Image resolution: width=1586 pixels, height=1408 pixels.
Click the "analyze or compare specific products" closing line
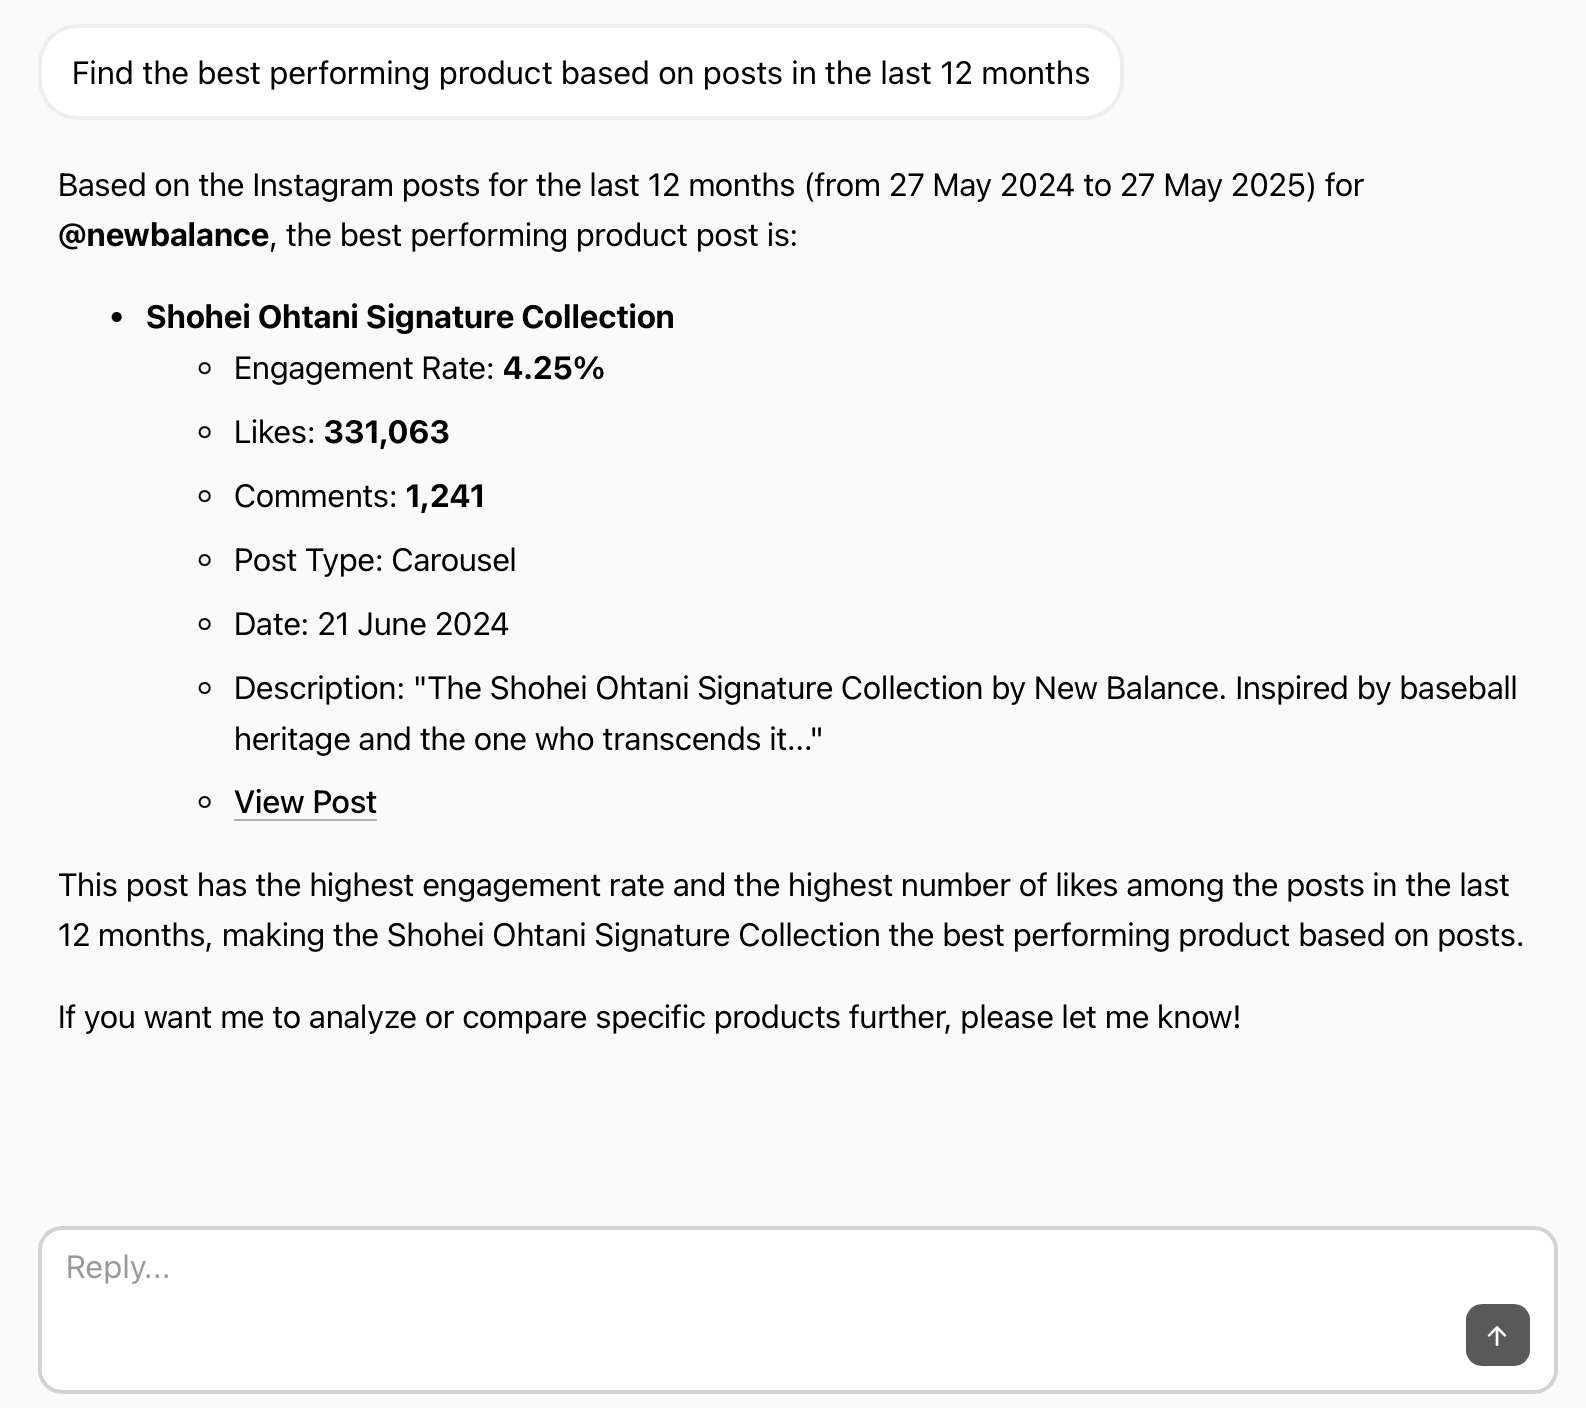point(649,1017)
